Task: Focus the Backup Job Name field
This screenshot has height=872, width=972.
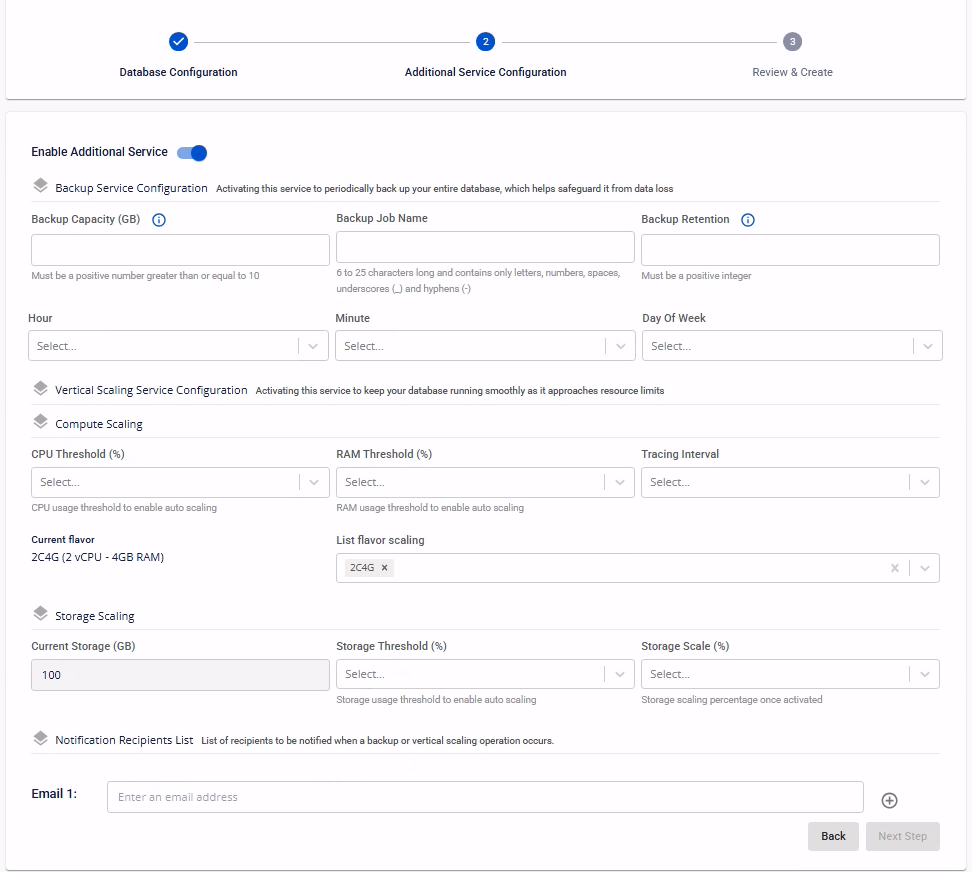Action: coord(485,247)
